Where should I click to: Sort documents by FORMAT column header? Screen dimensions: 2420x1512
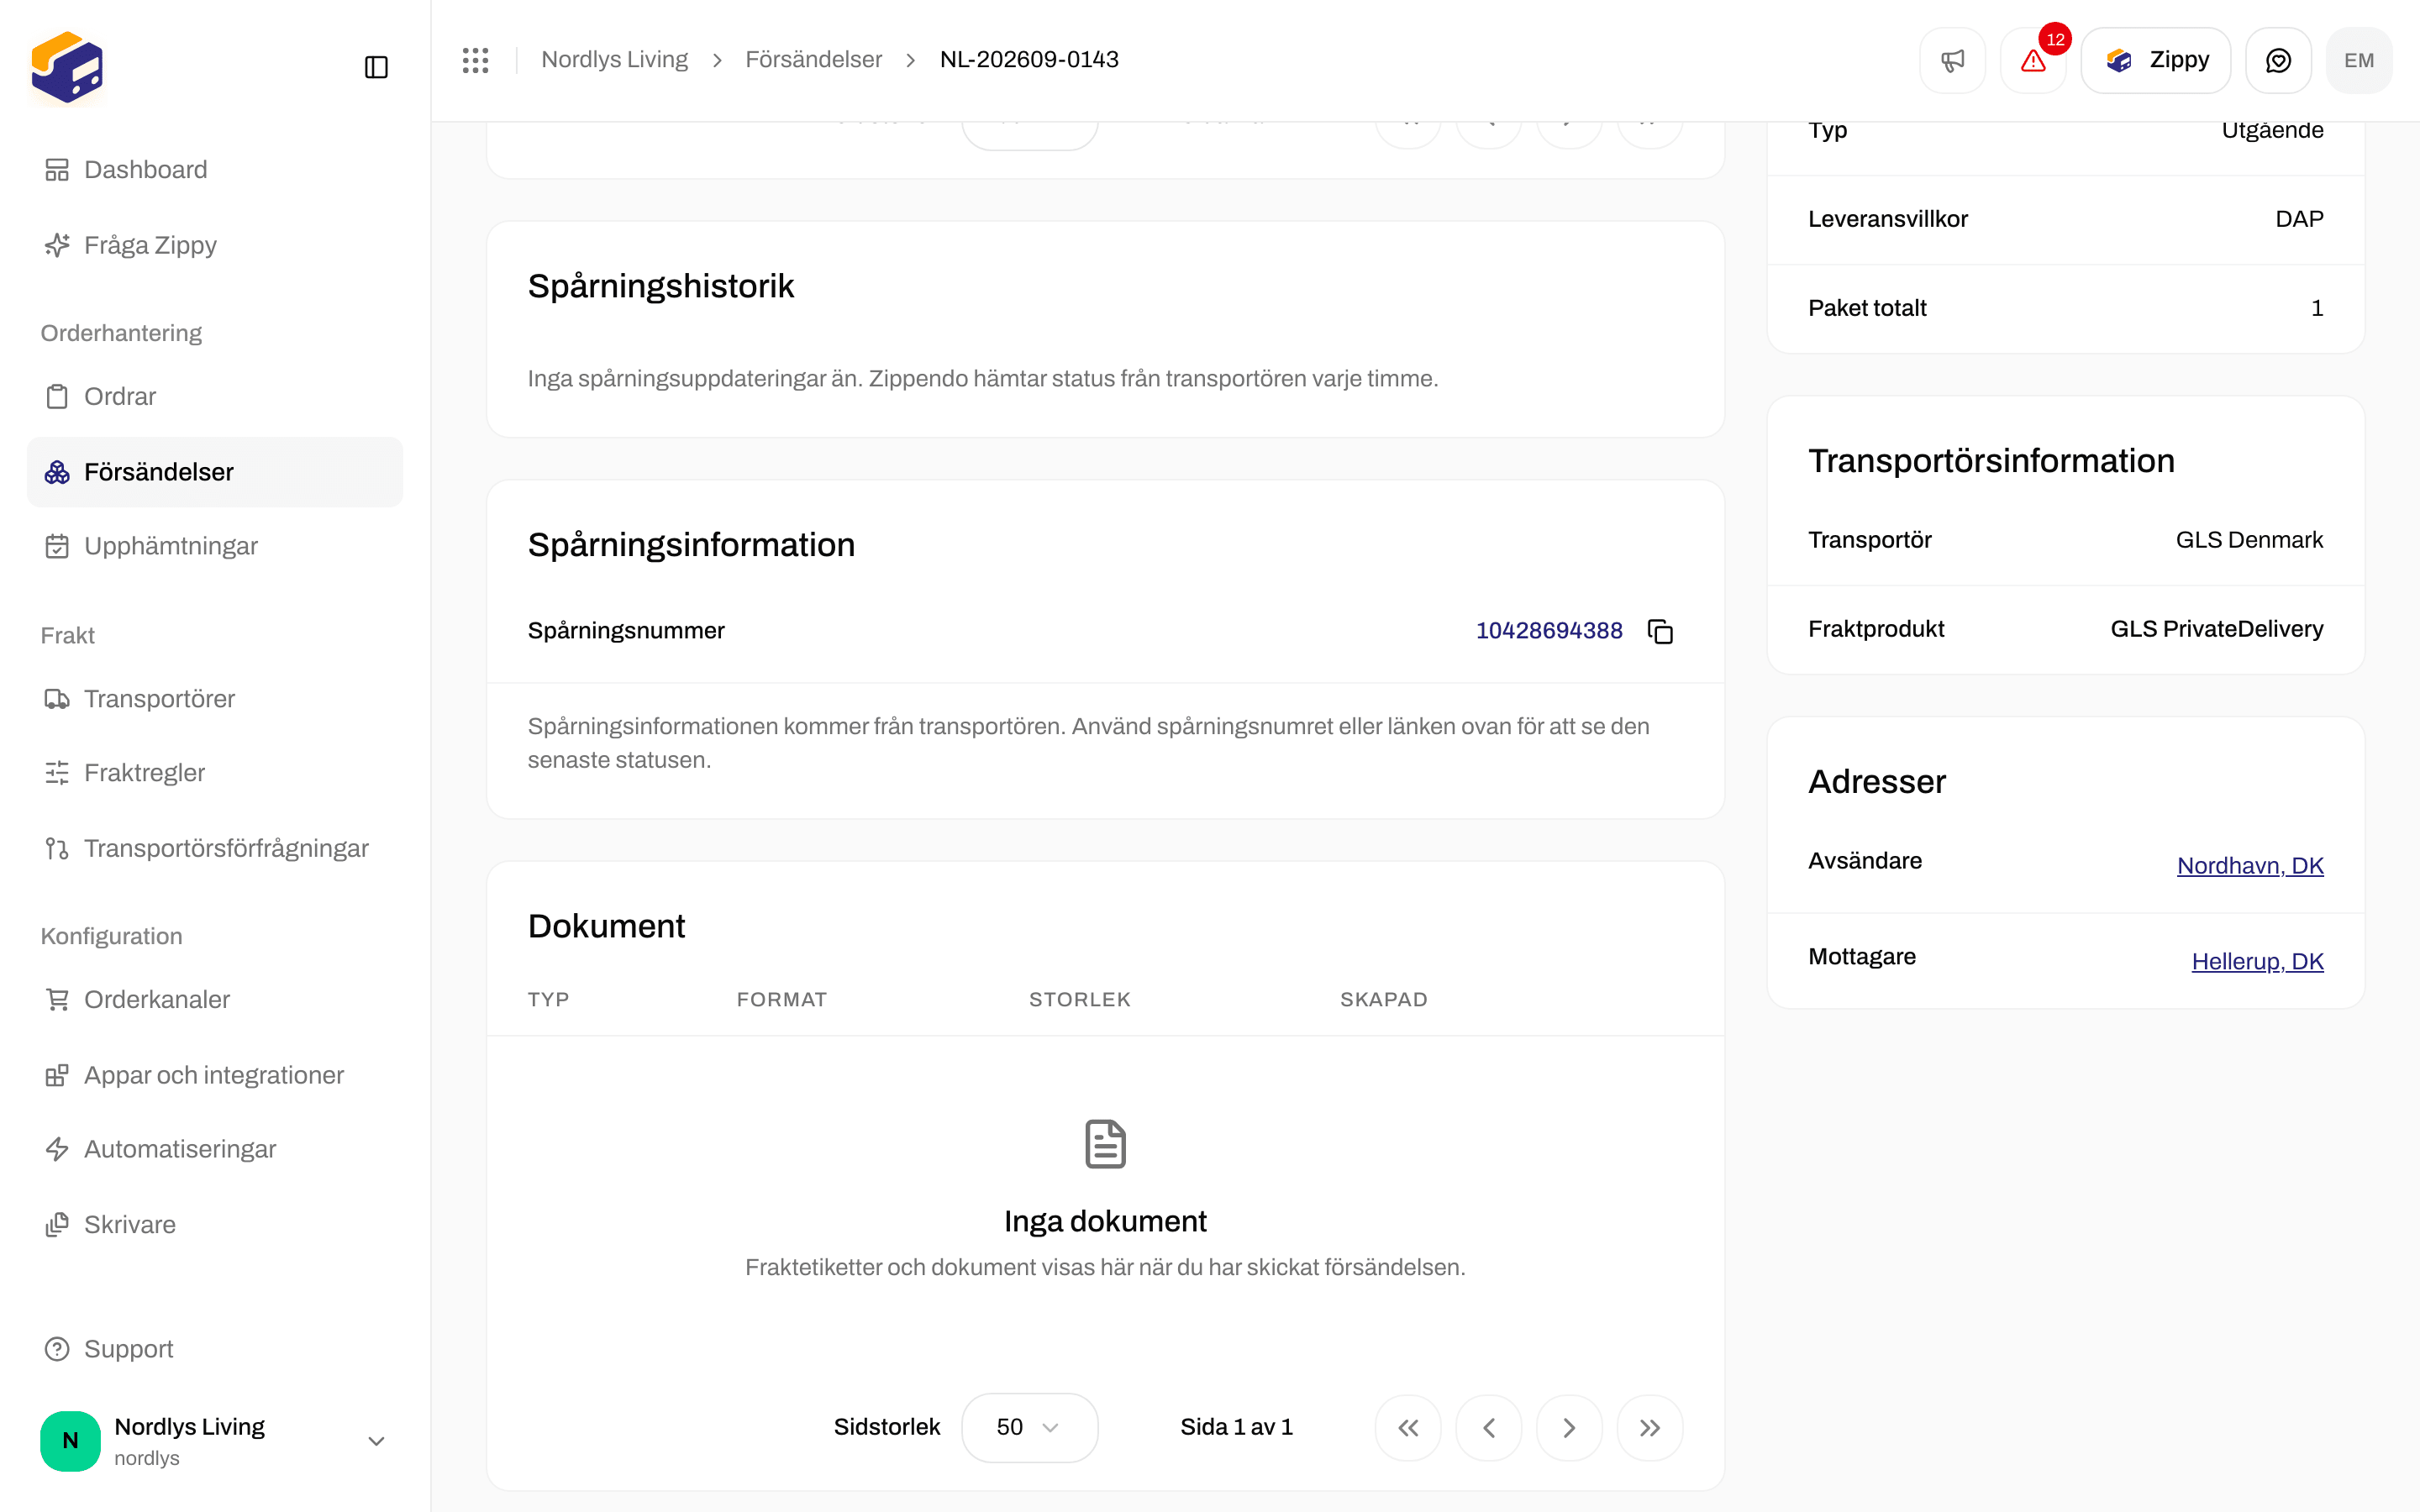point(782,999)
